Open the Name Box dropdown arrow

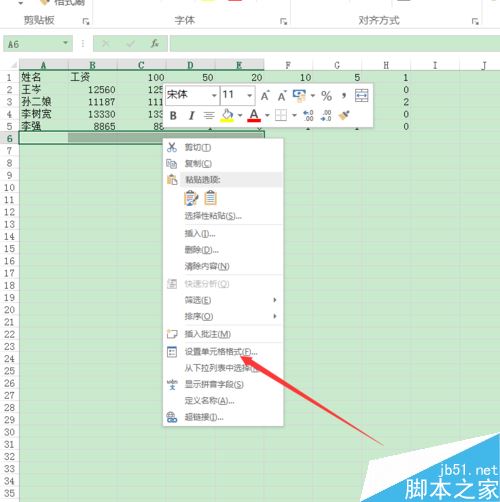click(65, 43)
